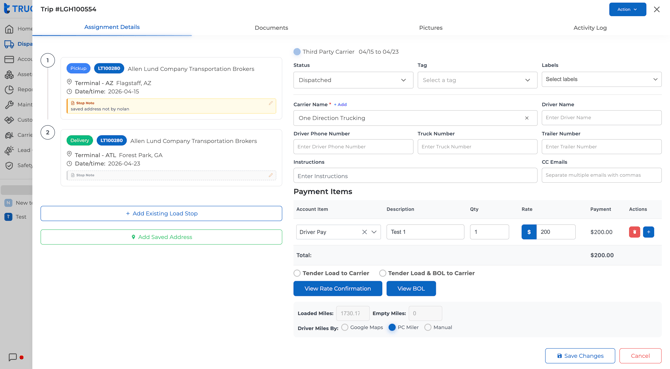670x369 pixels.
Task: Focus the CC Emails input field
Action: point(602,176)
